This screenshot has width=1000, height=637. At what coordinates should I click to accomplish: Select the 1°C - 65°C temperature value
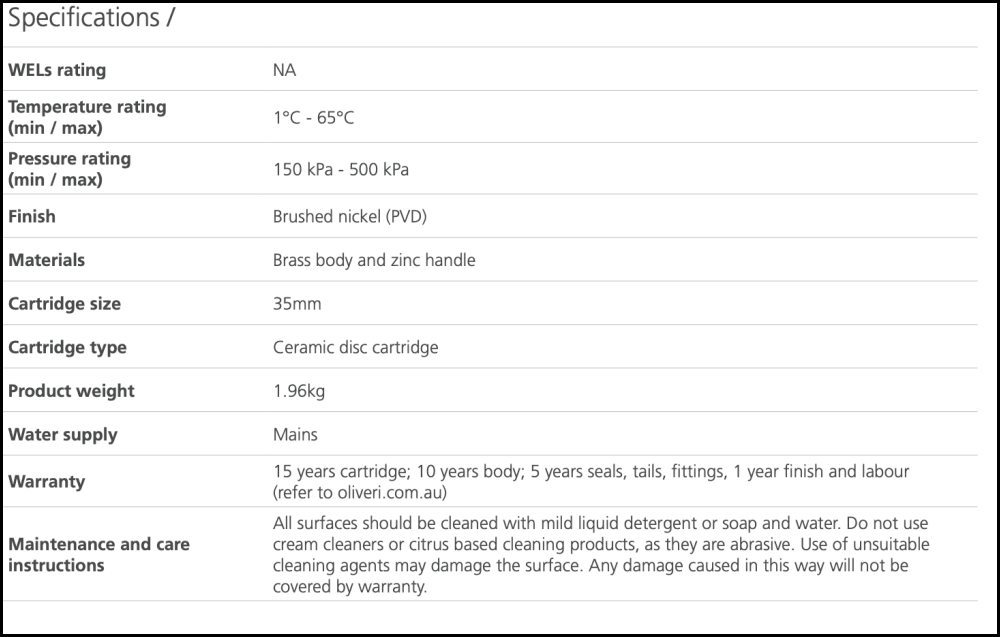[313, 118]
